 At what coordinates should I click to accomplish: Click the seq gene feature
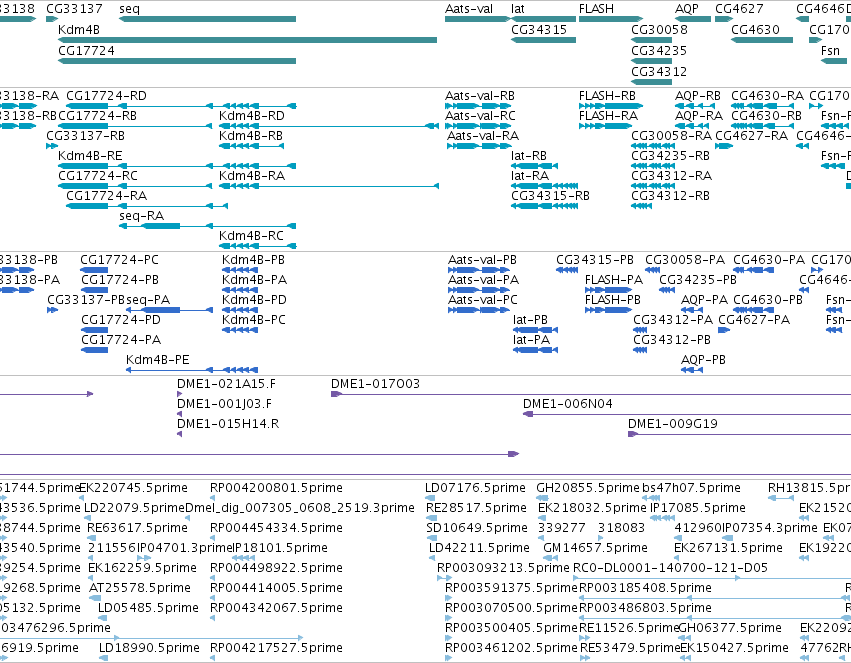tap(207, 19)
